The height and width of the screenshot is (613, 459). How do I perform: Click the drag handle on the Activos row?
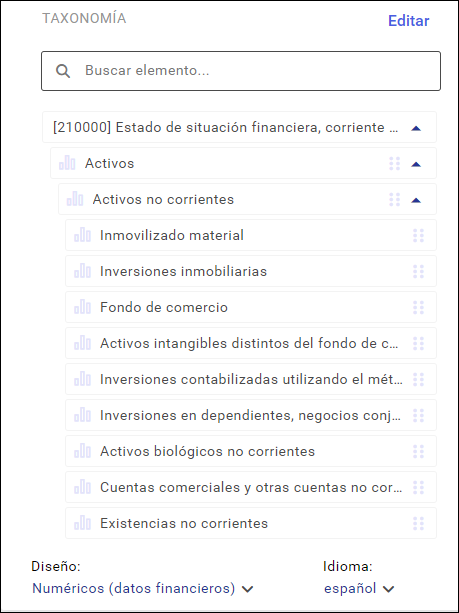coord(394,163)
